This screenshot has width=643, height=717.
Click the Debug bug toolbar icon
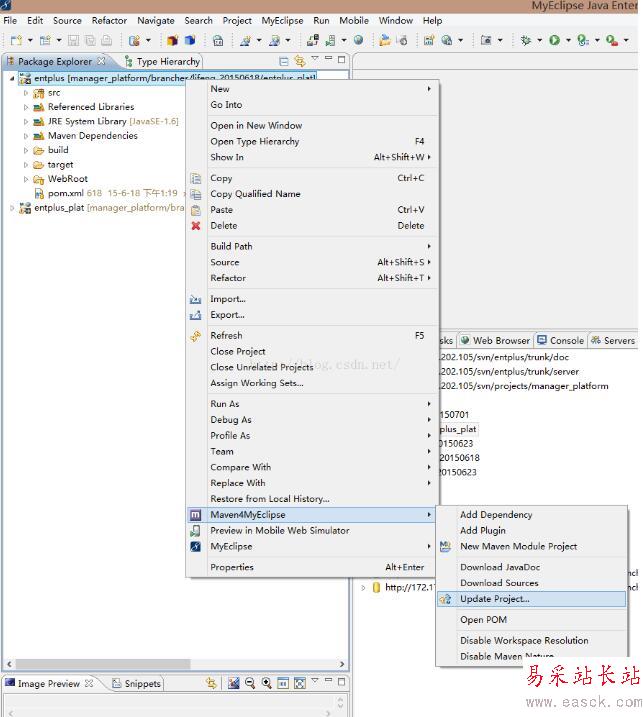(x=525, y=40)
